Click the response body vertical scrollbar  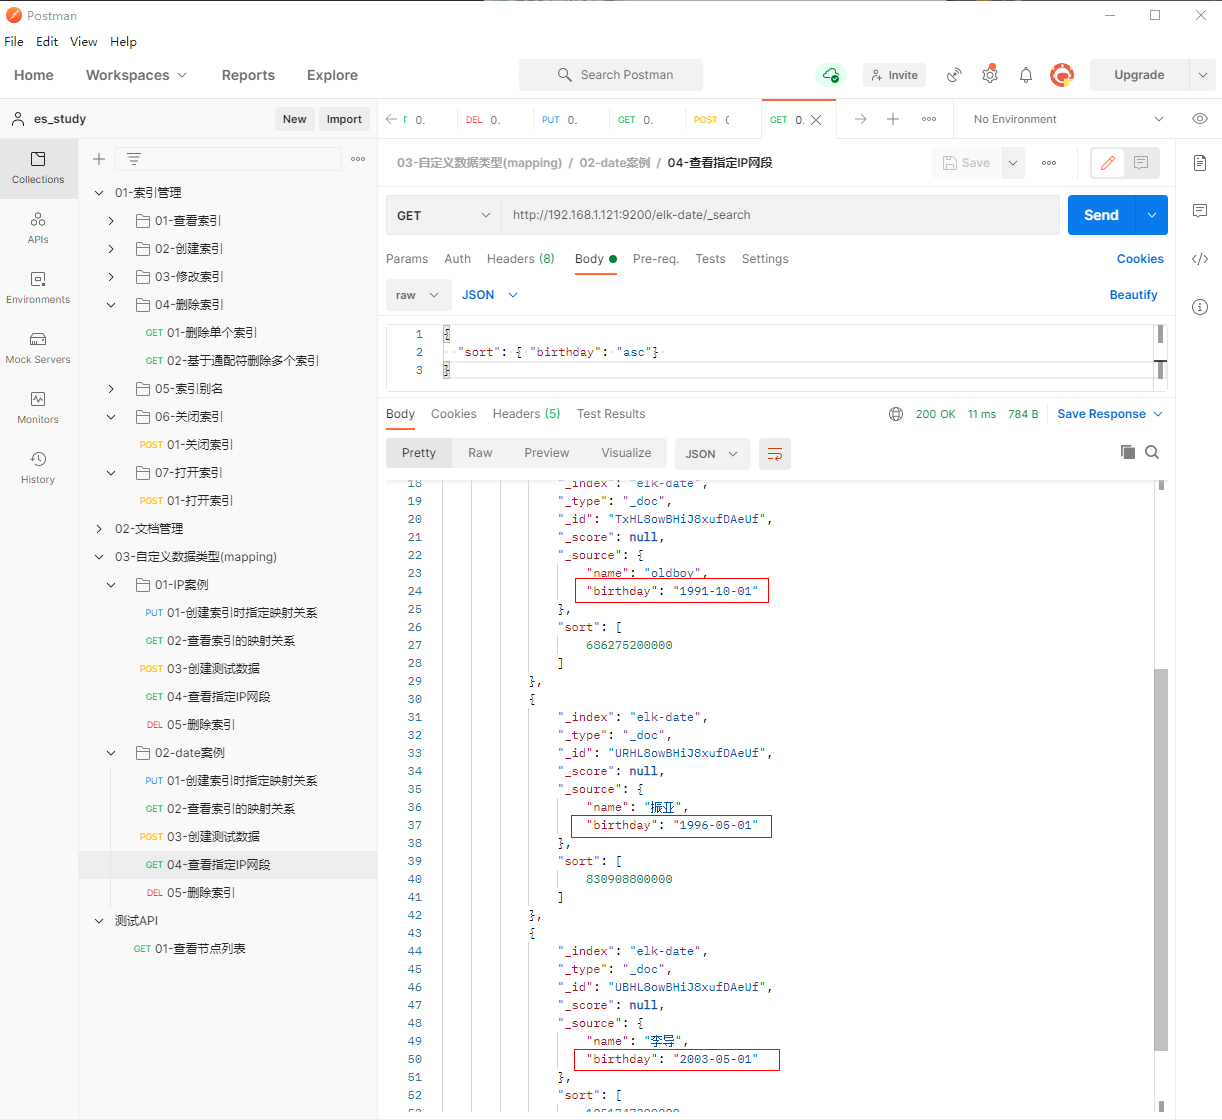(x=1160, y=860)
